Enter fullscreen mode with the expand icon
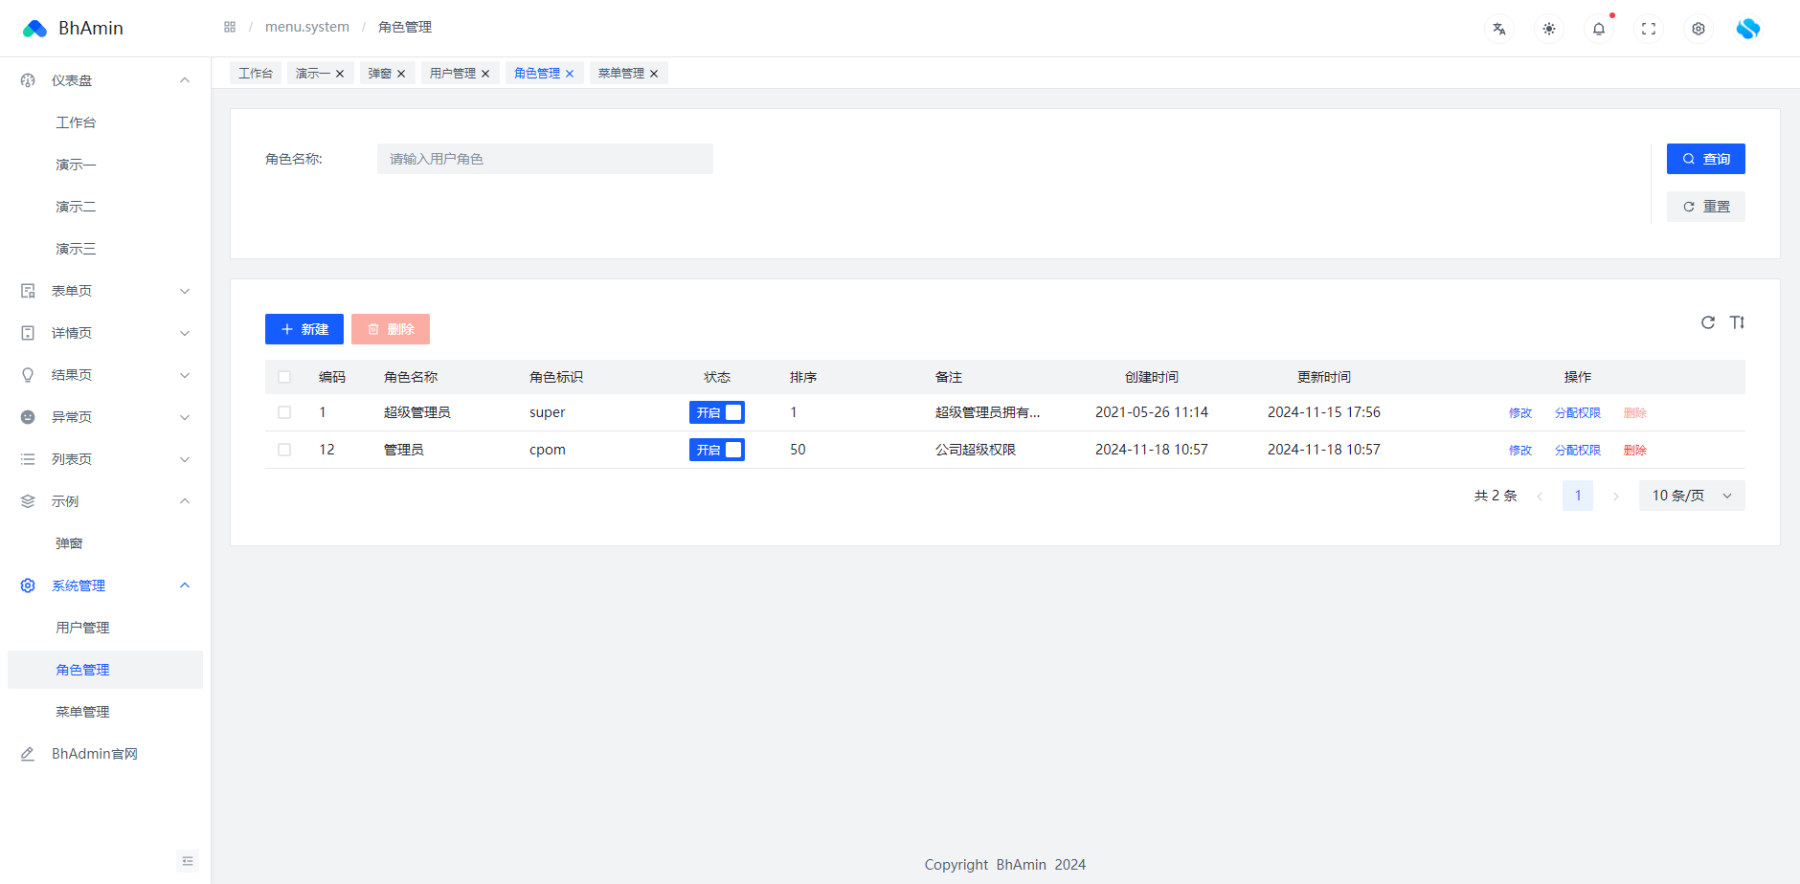1800x884 pixels. 1649,29
